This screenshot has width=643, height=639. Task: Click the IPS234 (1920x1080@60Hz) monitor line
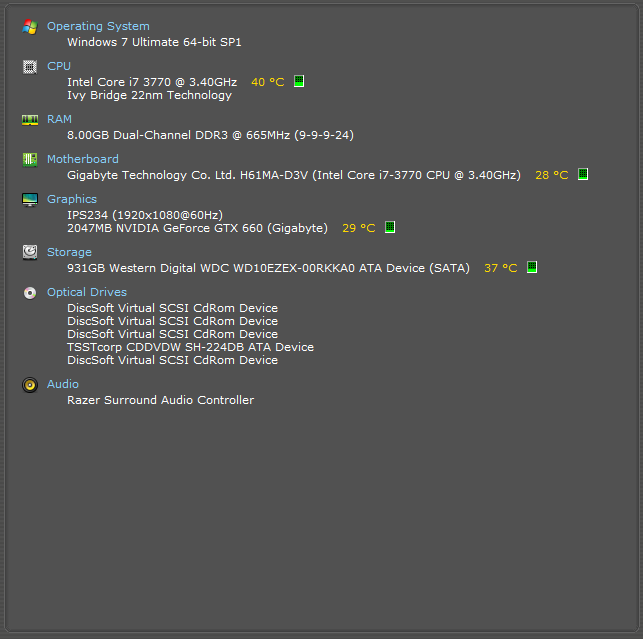145,215
